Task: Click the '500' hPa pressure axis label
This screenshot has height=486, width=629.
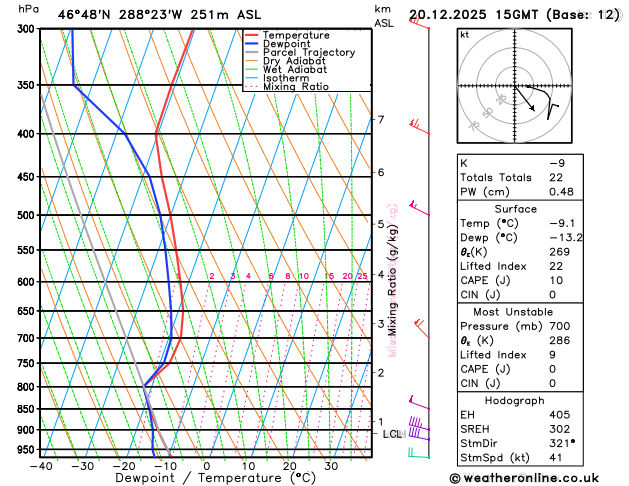Action: coord(28,215)
